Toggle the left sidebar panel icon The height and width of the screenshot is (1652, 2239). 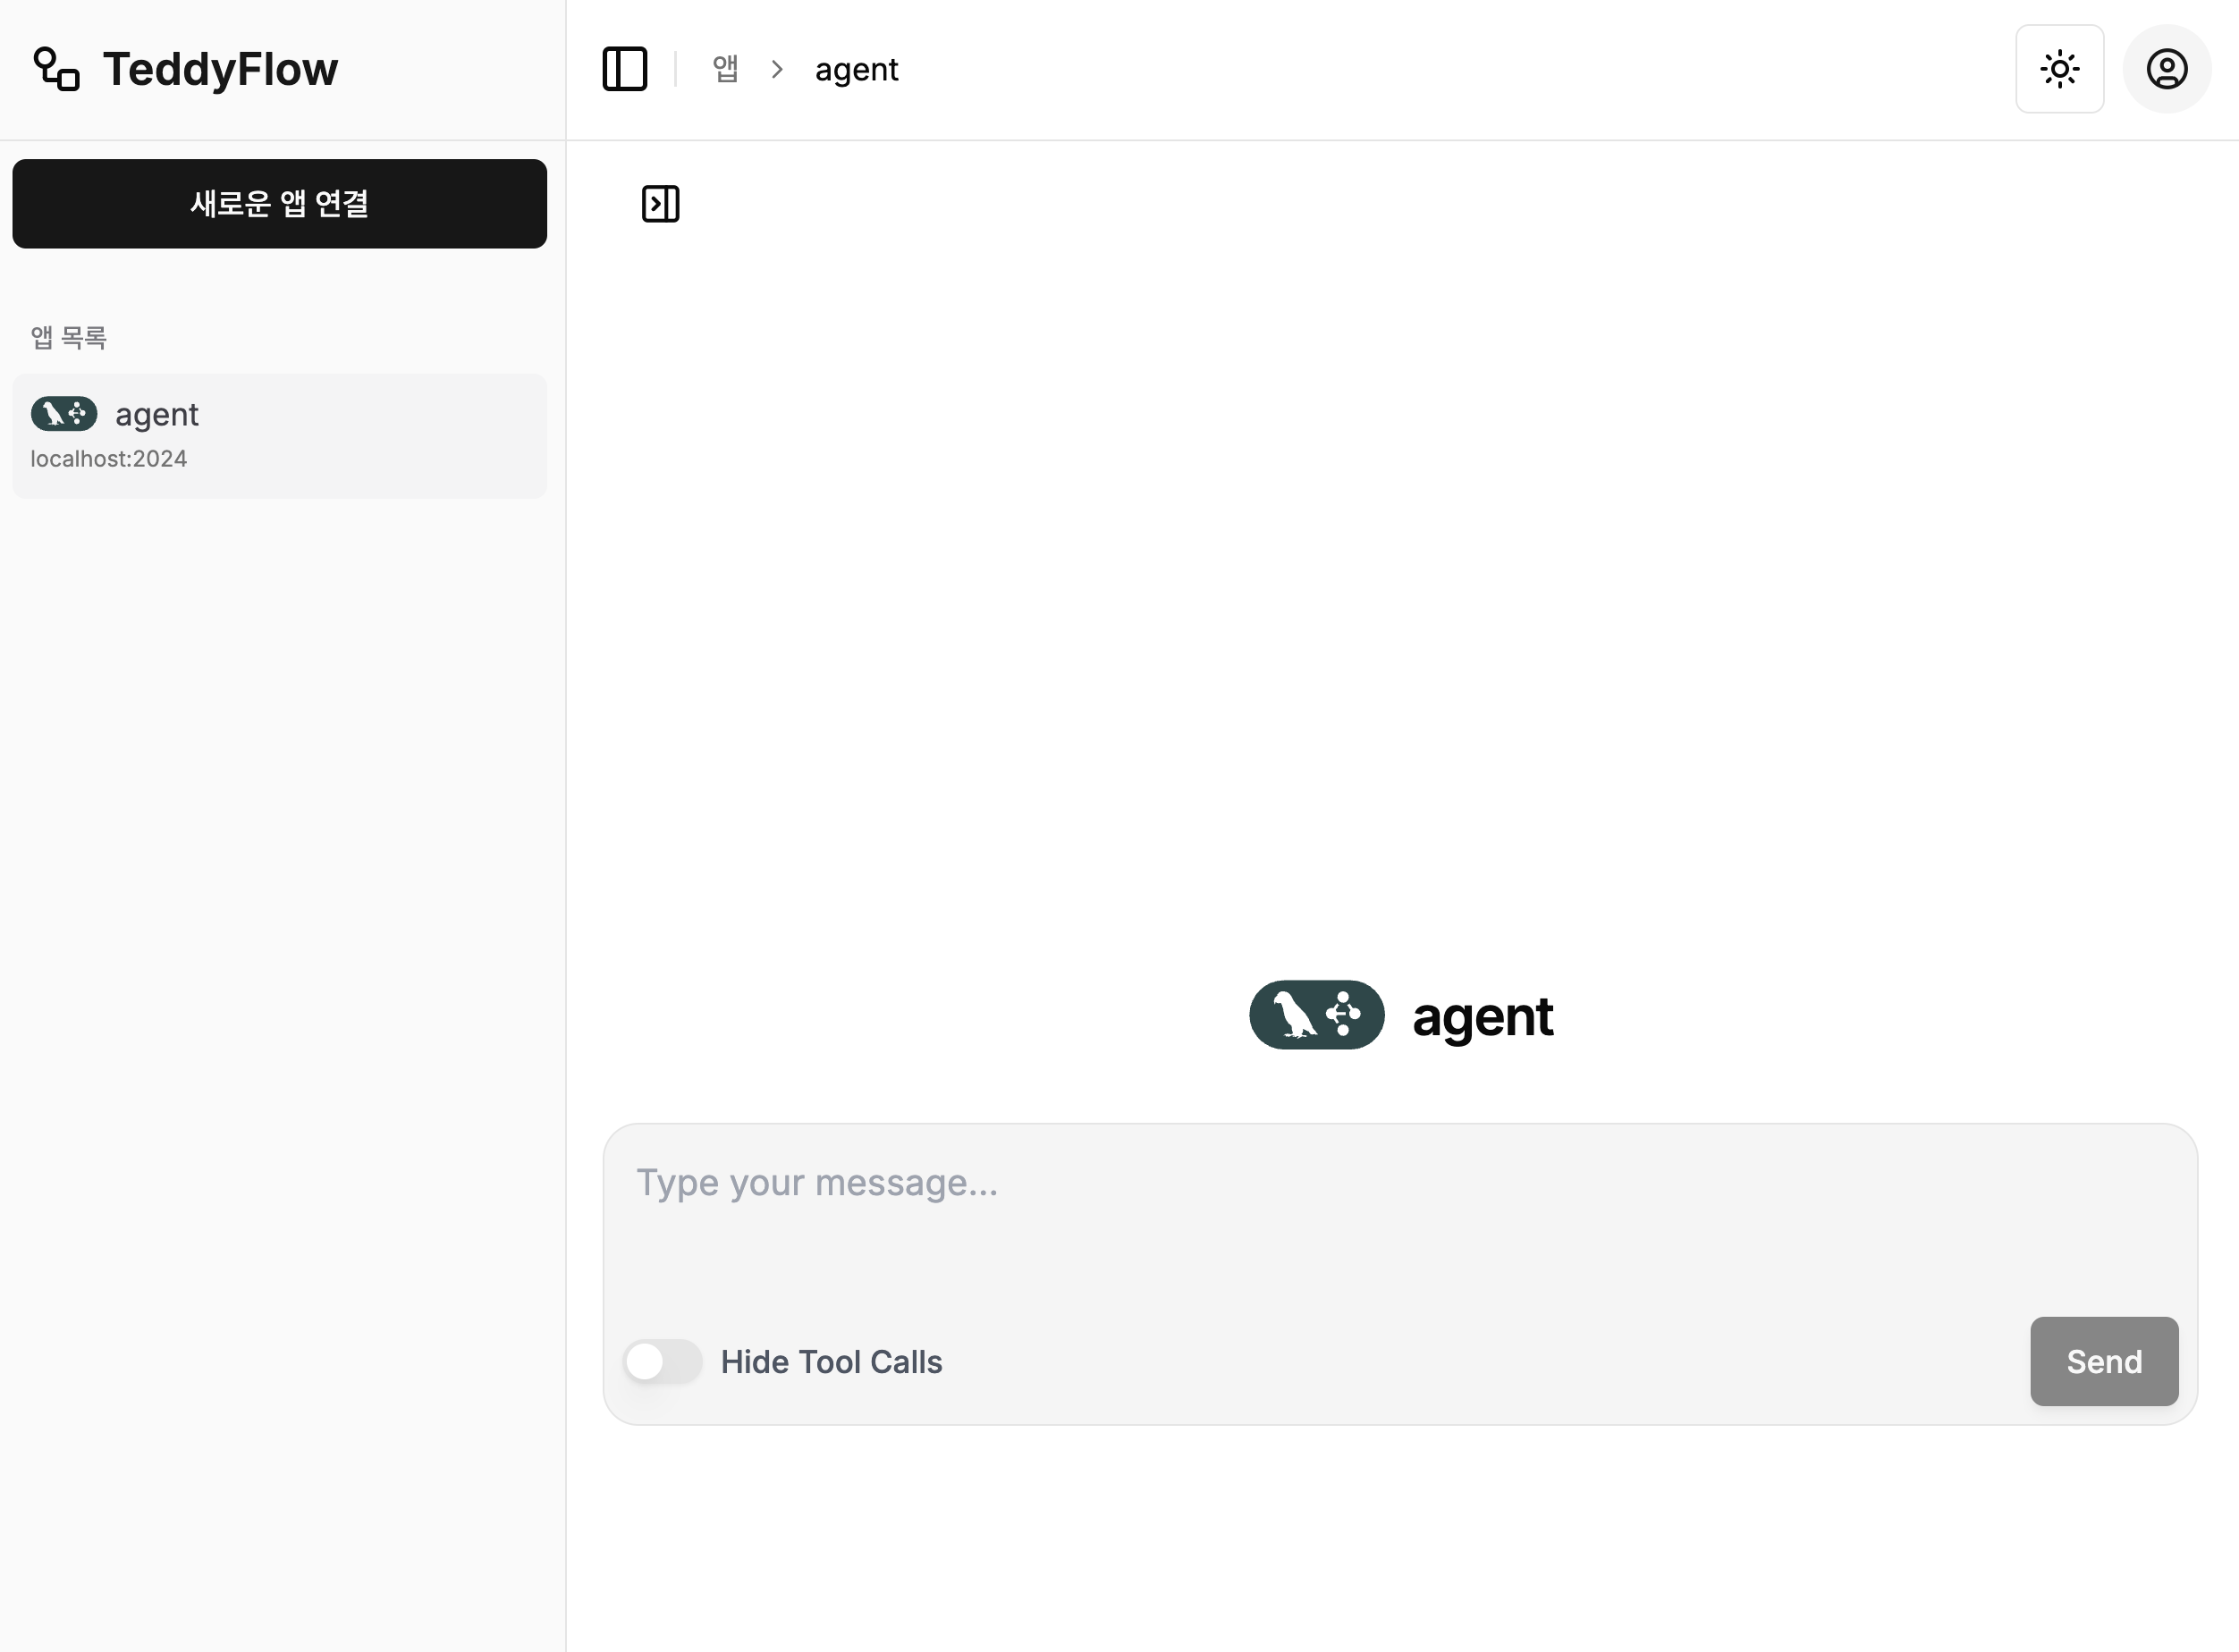625,69
